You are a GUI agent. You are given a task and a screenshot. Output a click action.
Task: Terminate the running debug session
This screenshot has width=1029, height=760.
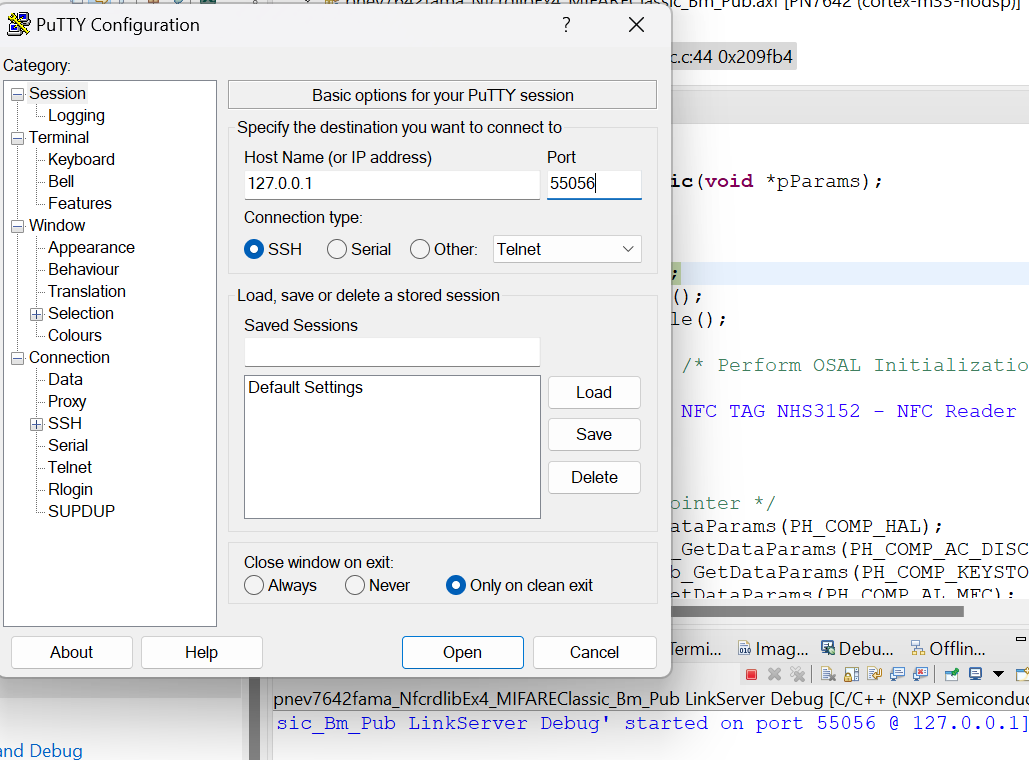pos(752,674)
